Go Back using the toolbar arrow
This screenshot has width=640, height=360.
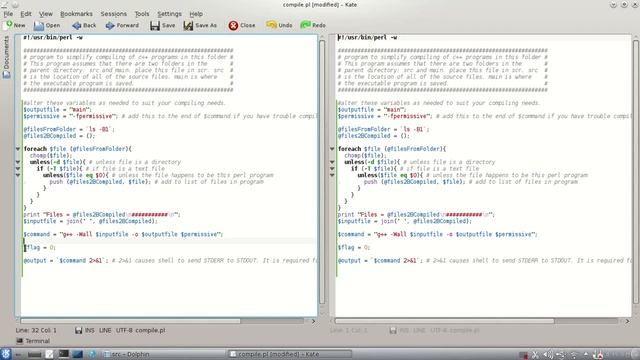(x=76, y=25)
